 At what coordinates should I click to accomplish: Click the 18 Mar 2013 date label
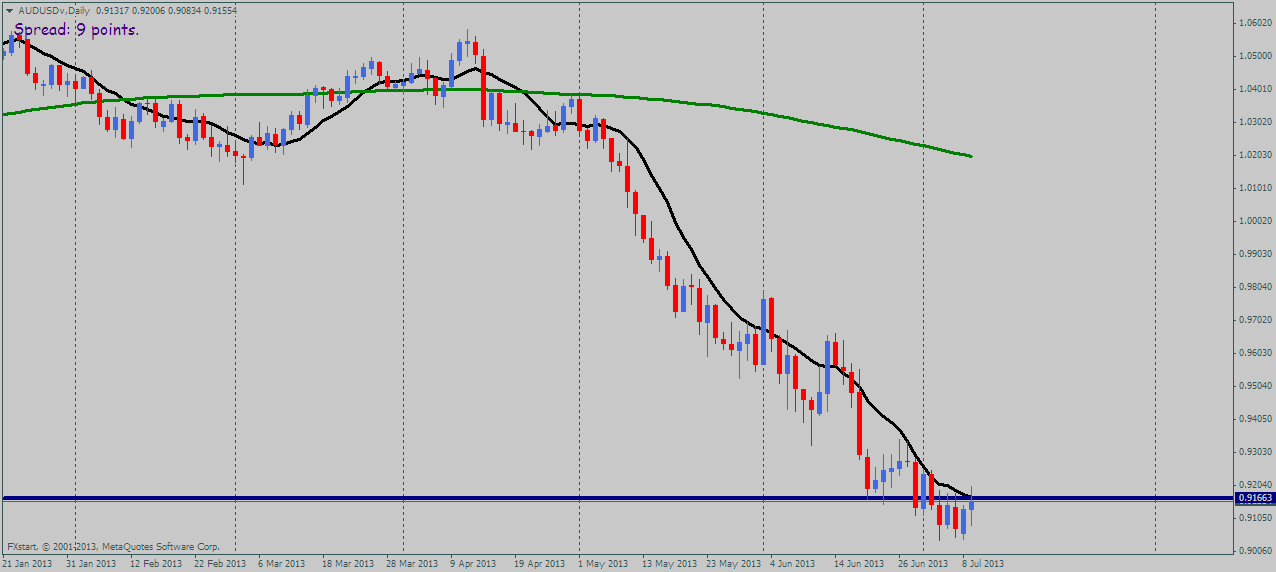tap(349, 564)
